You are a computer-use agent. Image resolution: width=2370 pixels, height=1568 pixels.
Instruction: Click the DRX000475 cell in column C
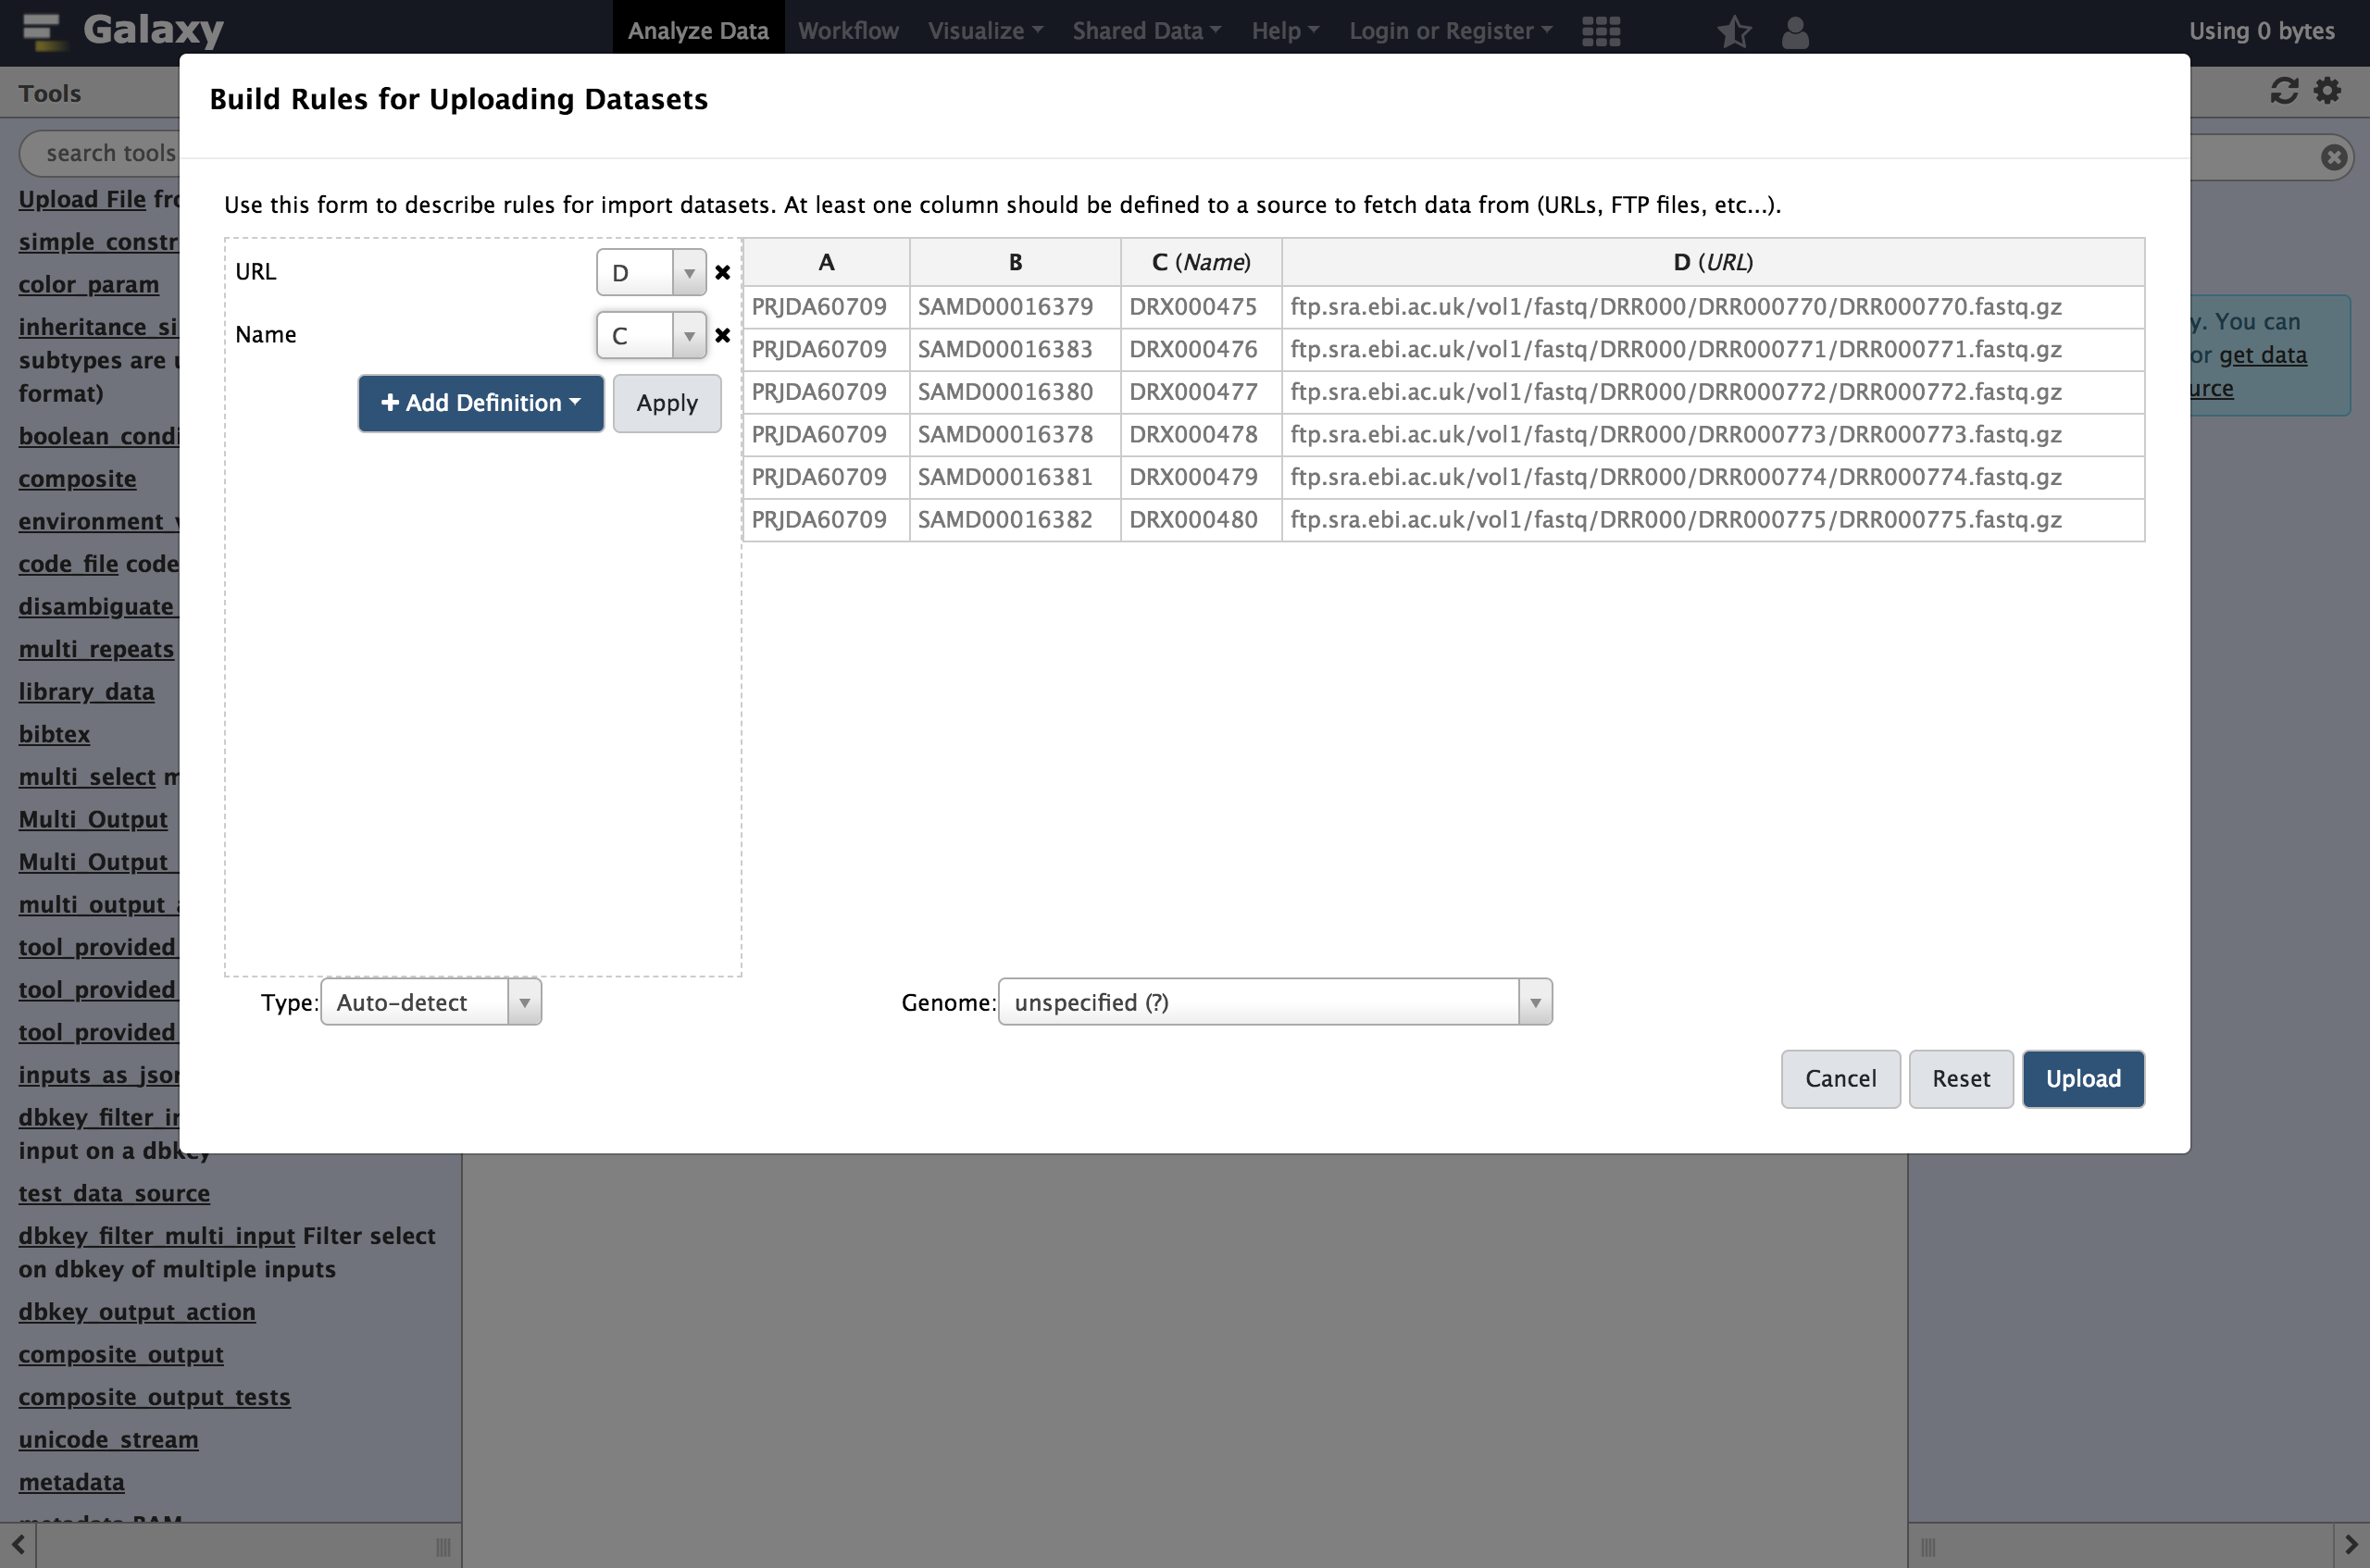click(x=1193, y=305)
